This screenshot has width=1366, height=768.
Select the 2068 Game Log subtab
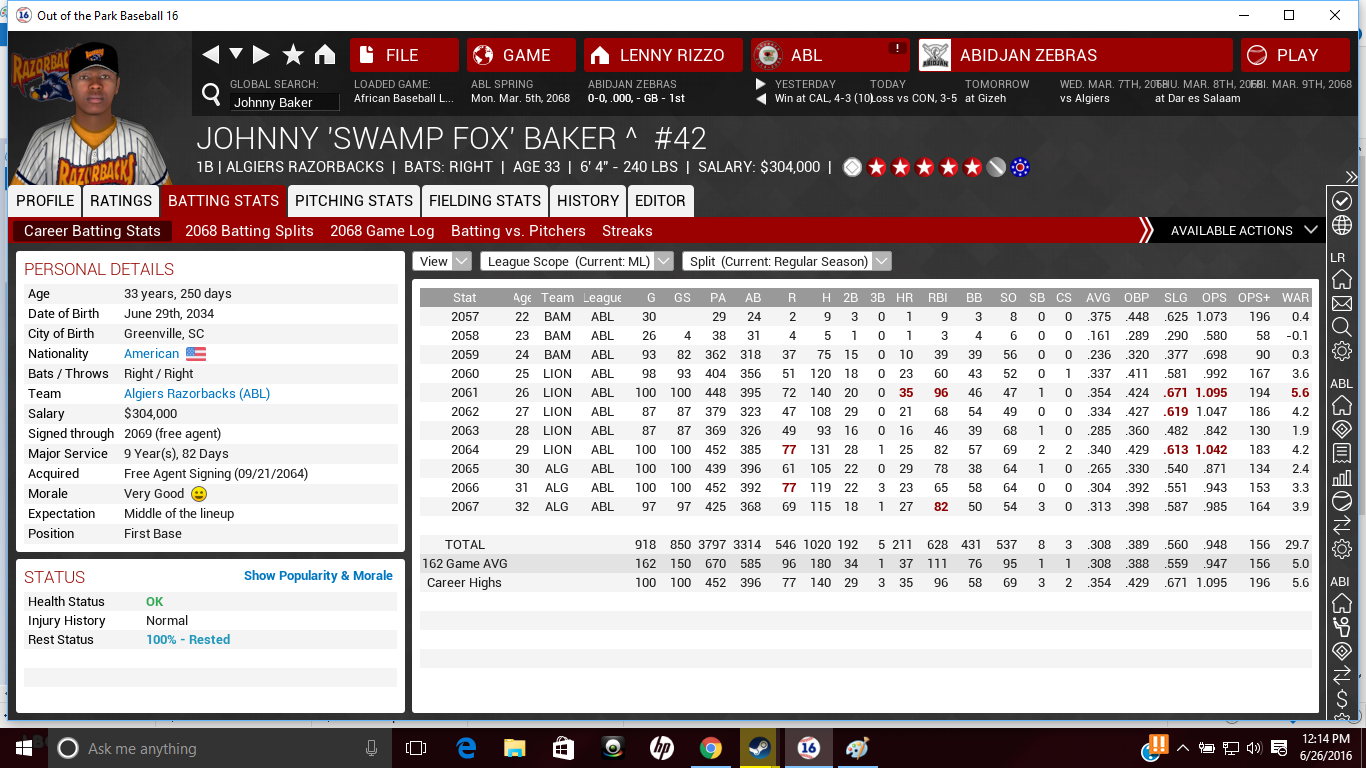[382, 231]
